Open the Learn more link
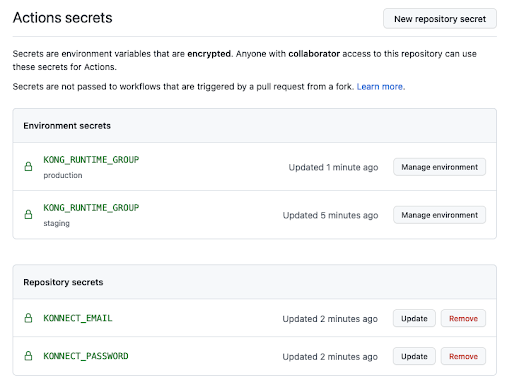 point(380,87)
